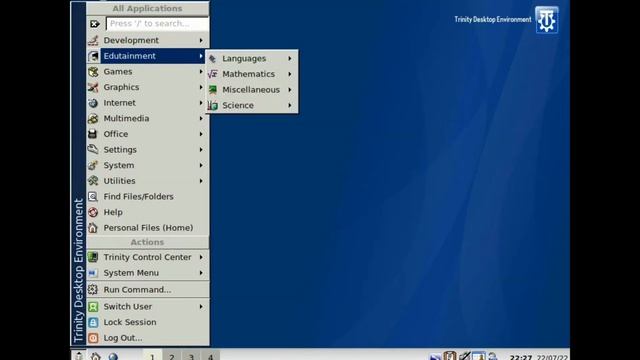
Task: Open the Trinity Control Center entry
Action: coord(147,257)
